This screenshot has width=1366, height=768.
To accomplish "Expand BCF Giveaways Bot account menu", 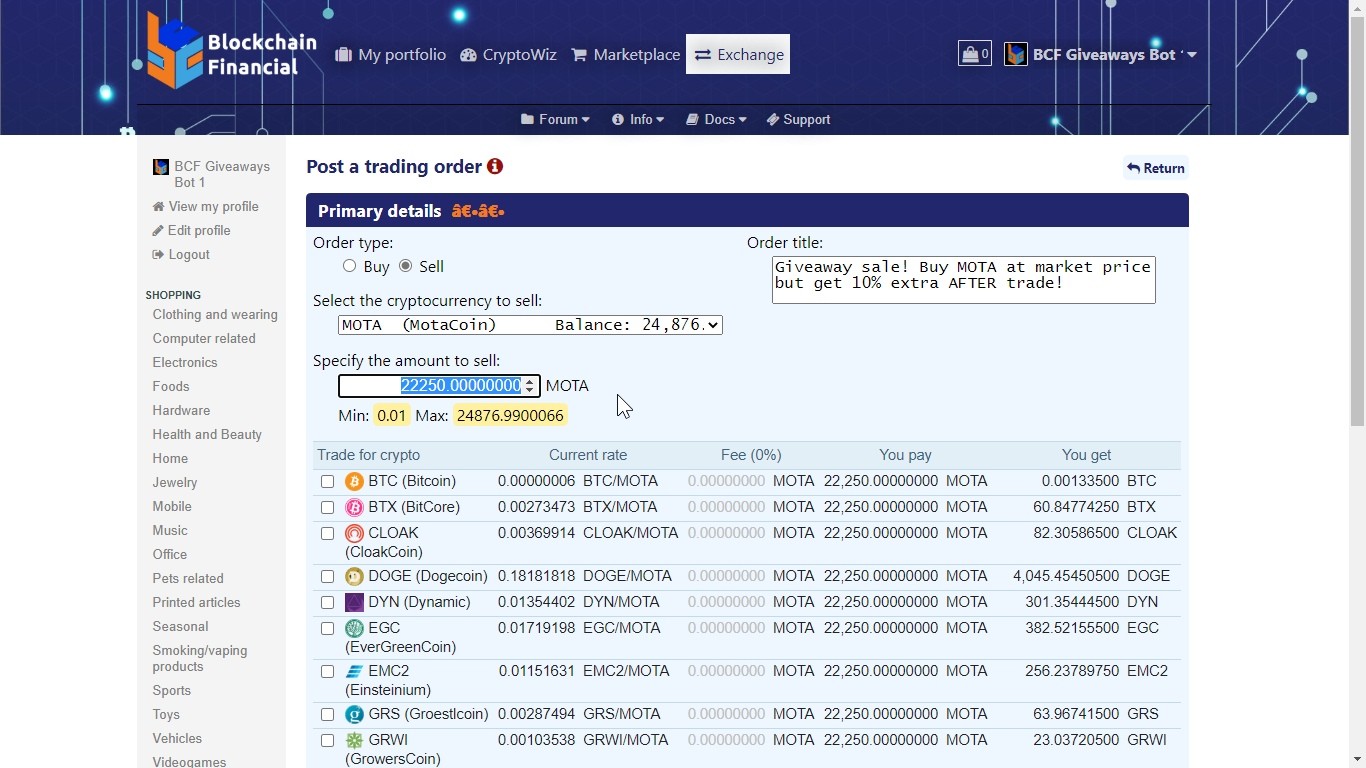I will coord(1101,55).
